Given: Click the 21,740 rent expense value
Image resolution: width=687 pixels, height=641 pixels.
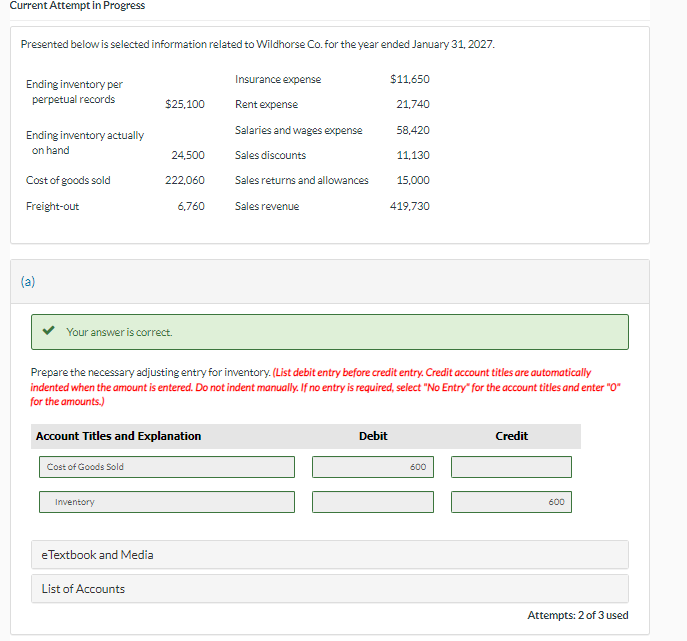Looking at the screenshot, I should (x=413, y=104).
